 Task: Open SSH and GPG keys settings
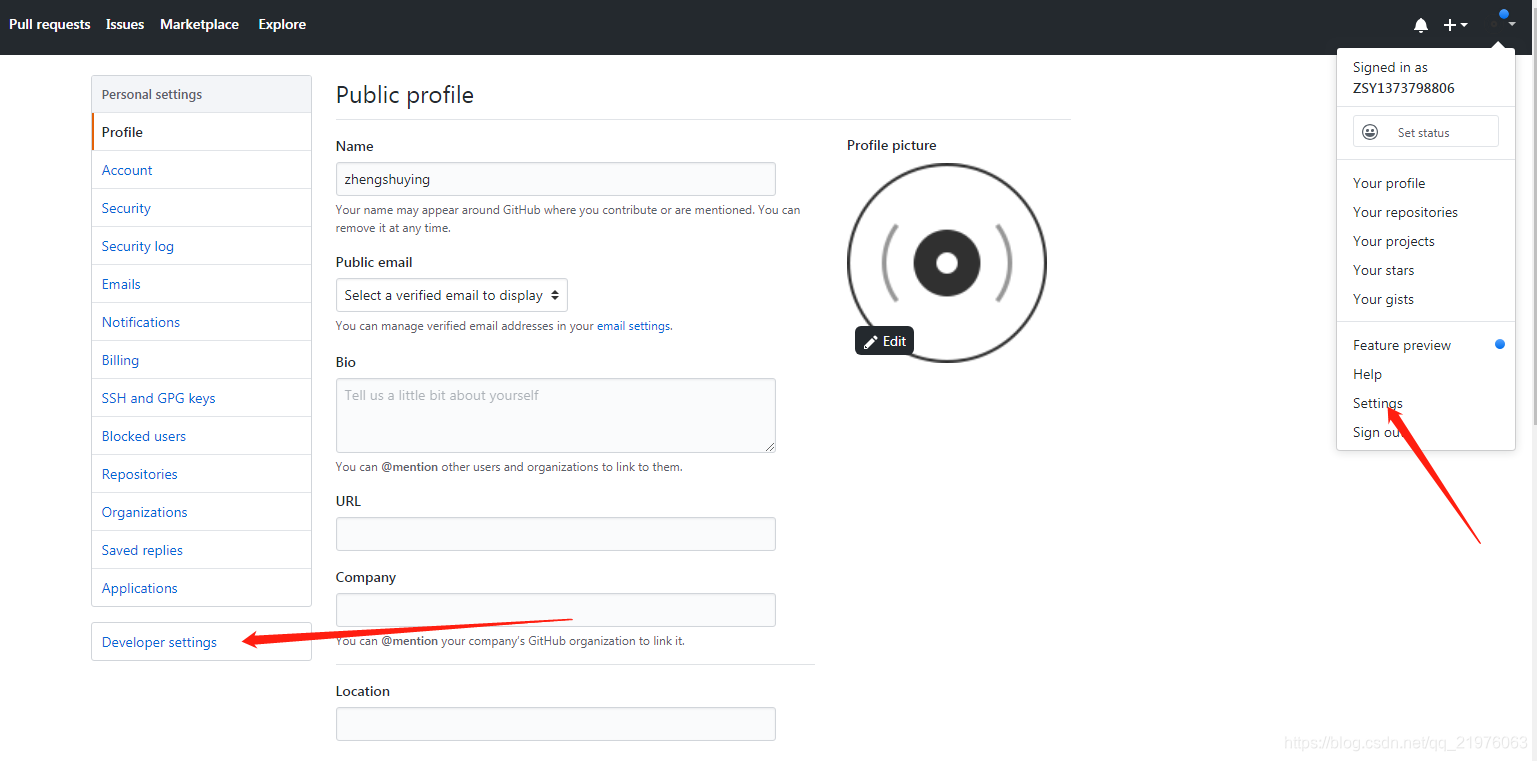[x=202, y=398]
